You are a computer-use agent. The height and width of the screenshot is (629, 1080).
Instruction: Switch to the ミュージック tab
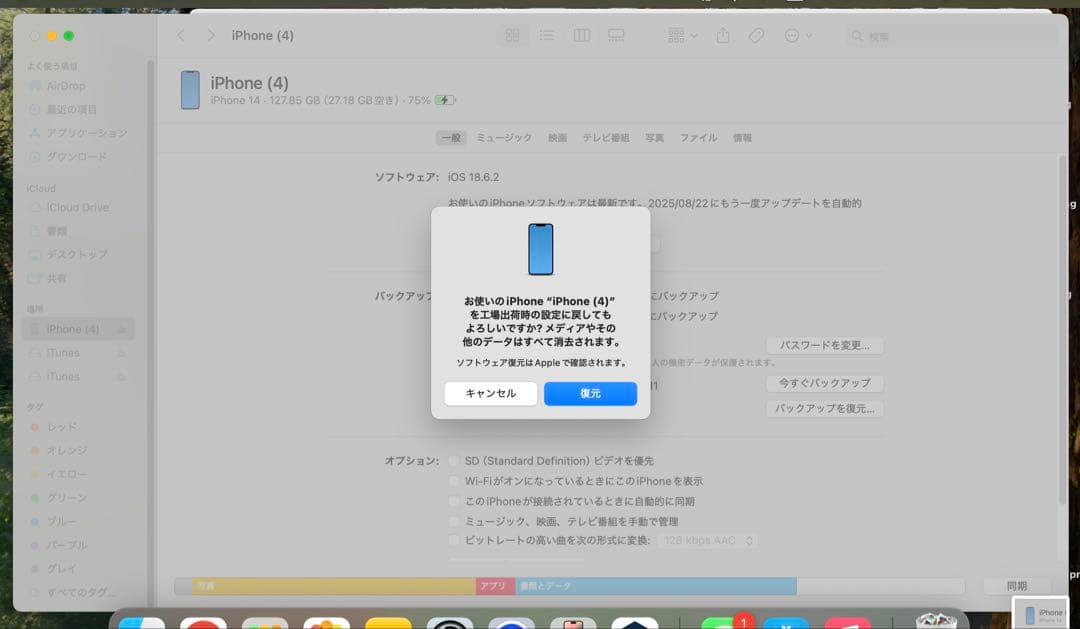[x=503, y=138]
